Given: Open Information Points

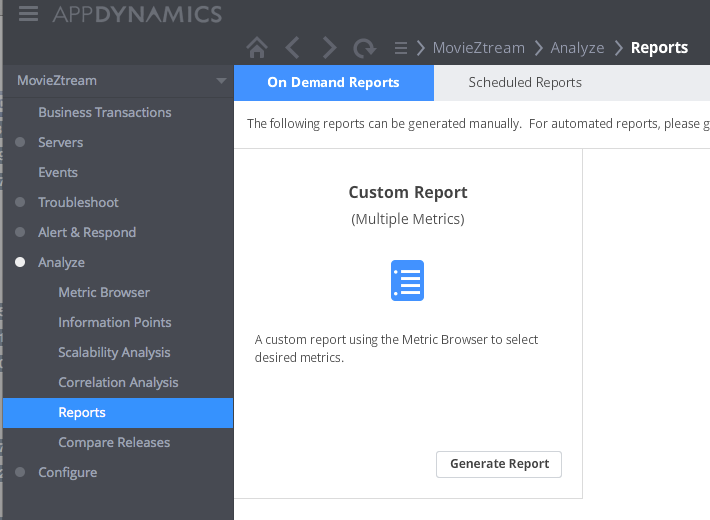Looking at the screenshot, I should pos(115,322).
